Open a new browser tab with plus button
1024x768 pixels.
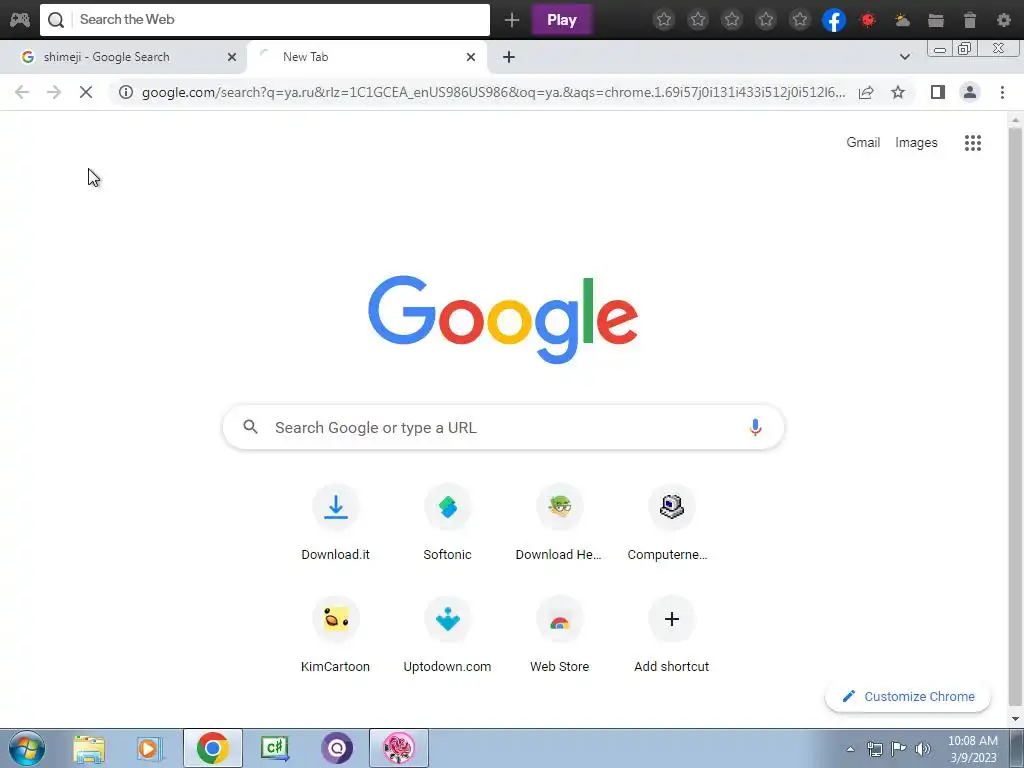click(x=509, y=57)
